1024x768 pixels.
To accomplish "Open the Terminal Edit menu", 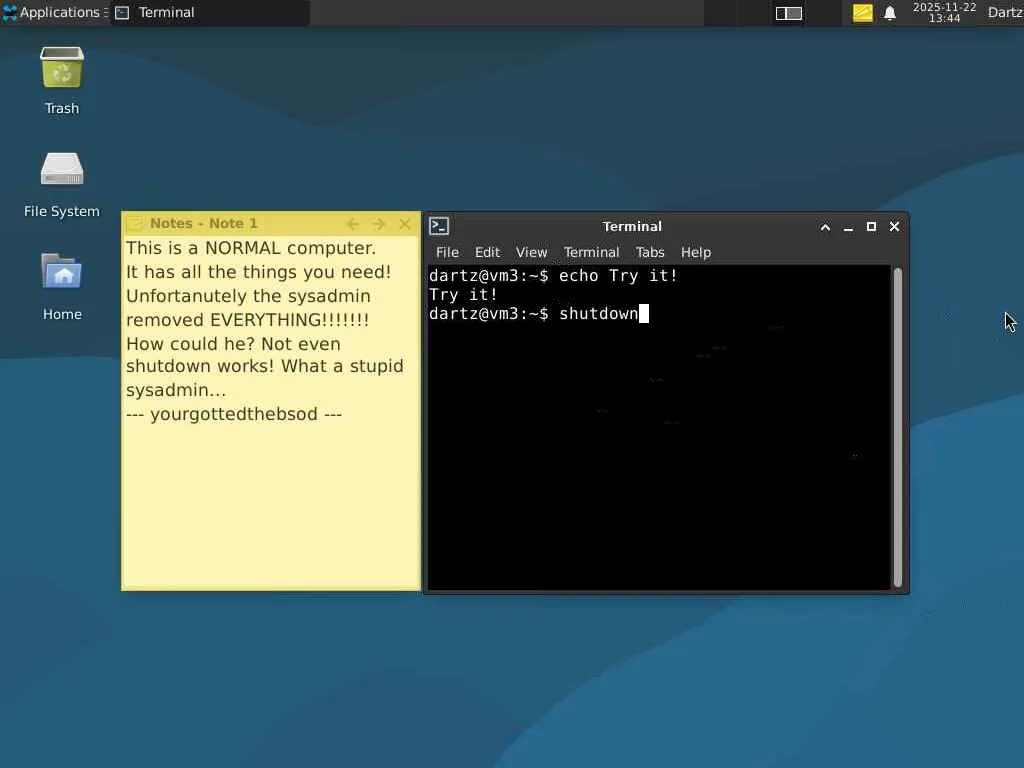I will point(487,252).
